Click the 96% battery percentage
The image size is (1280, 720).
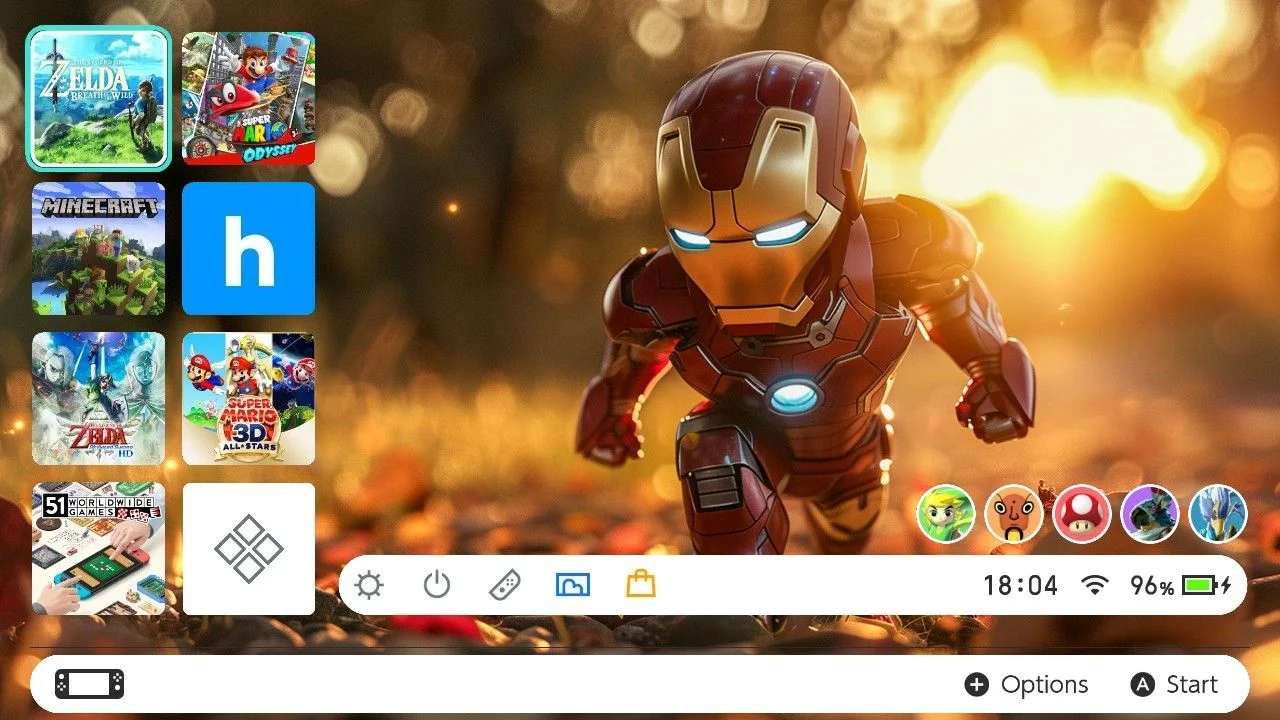1152,585
